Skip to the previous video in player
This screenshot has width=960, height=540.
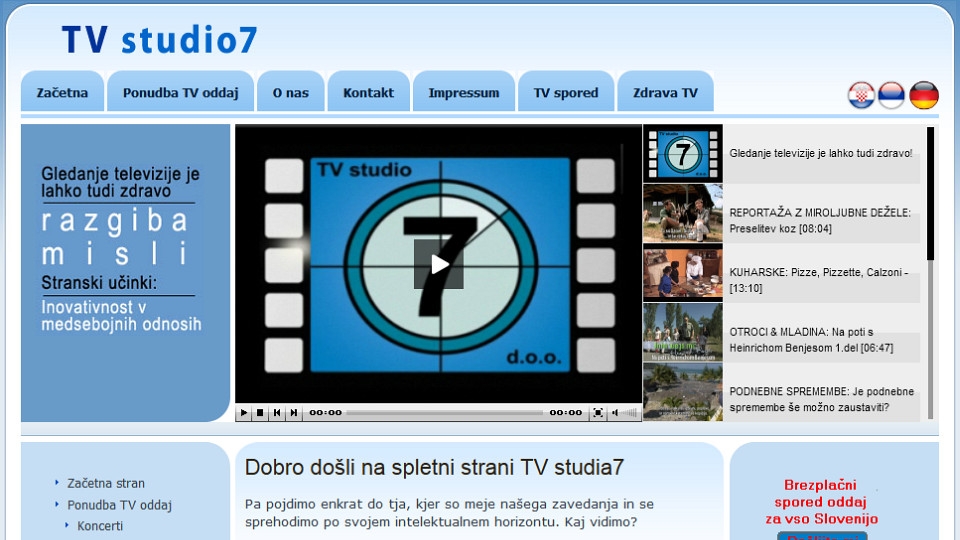tap(277, 412)
